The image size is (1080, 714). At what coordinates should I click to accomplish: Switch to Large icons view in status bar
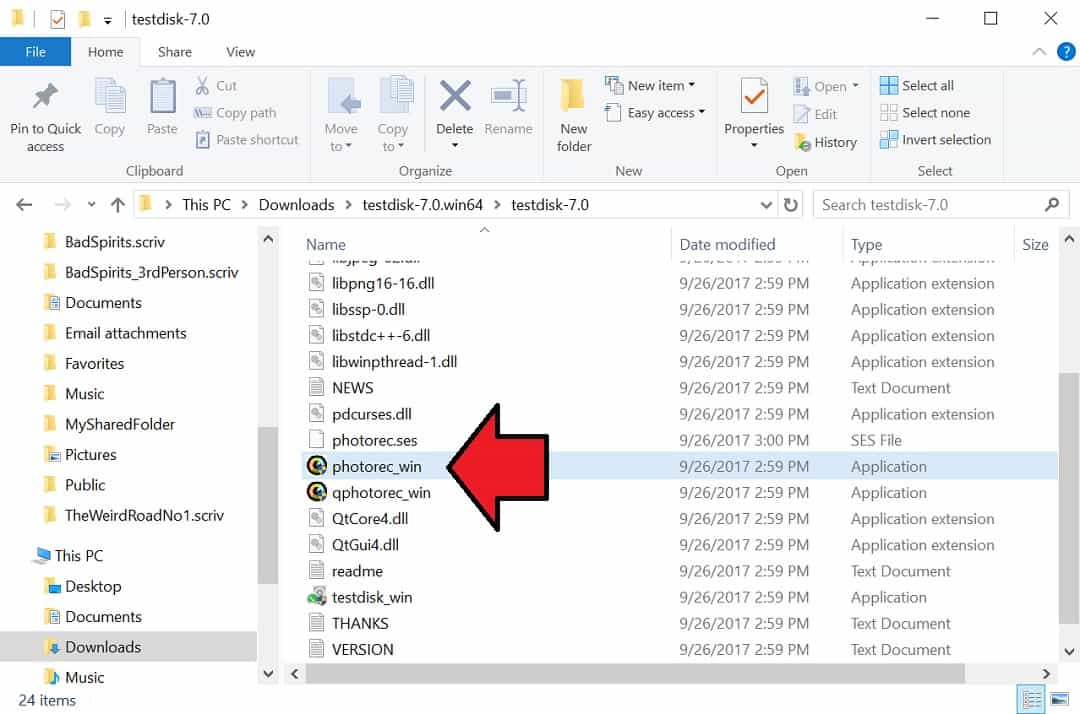click(1059, 700)
